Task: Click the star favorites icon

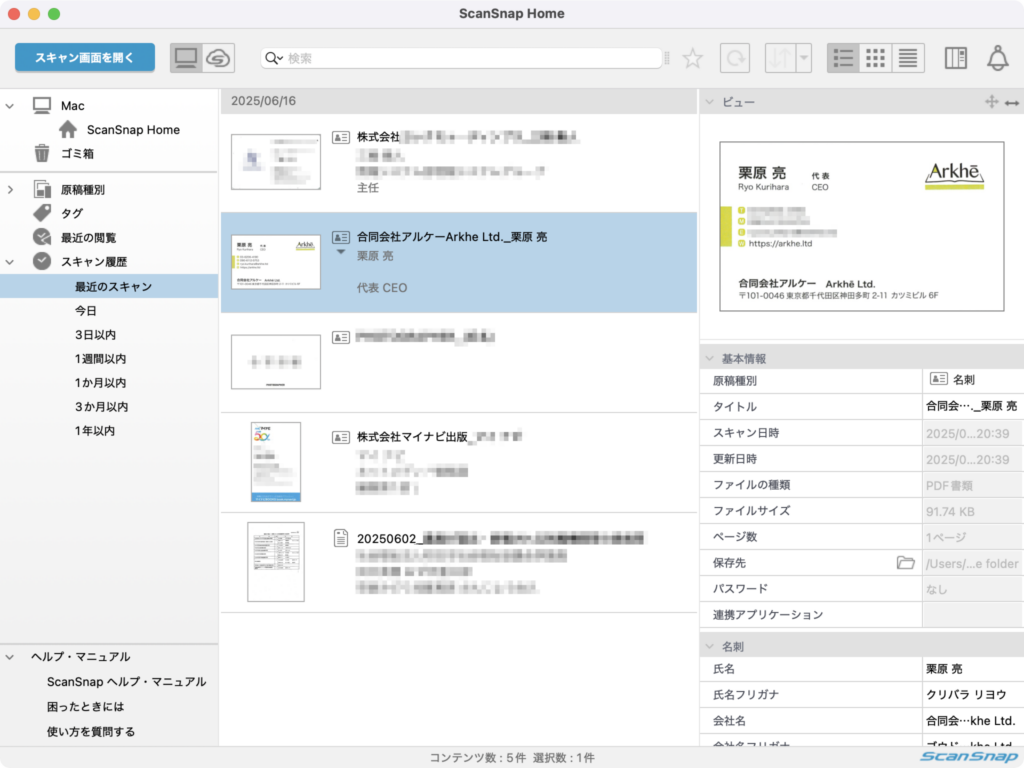Action: point(692,58)
